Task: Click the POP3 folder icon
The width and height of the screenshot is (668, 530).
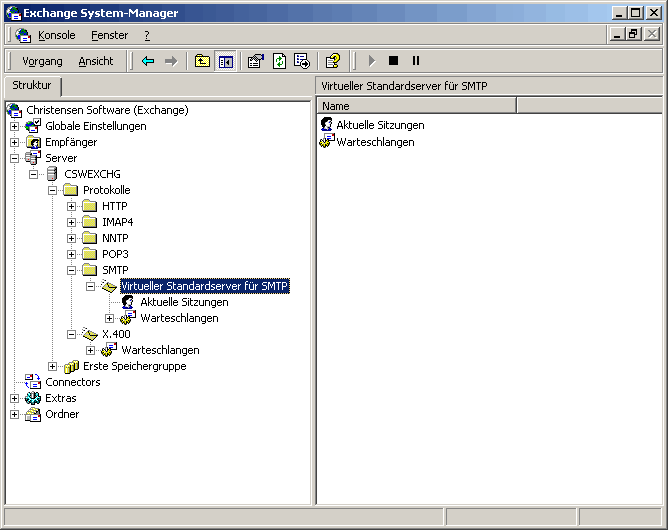Action: [x=89, y=254]
